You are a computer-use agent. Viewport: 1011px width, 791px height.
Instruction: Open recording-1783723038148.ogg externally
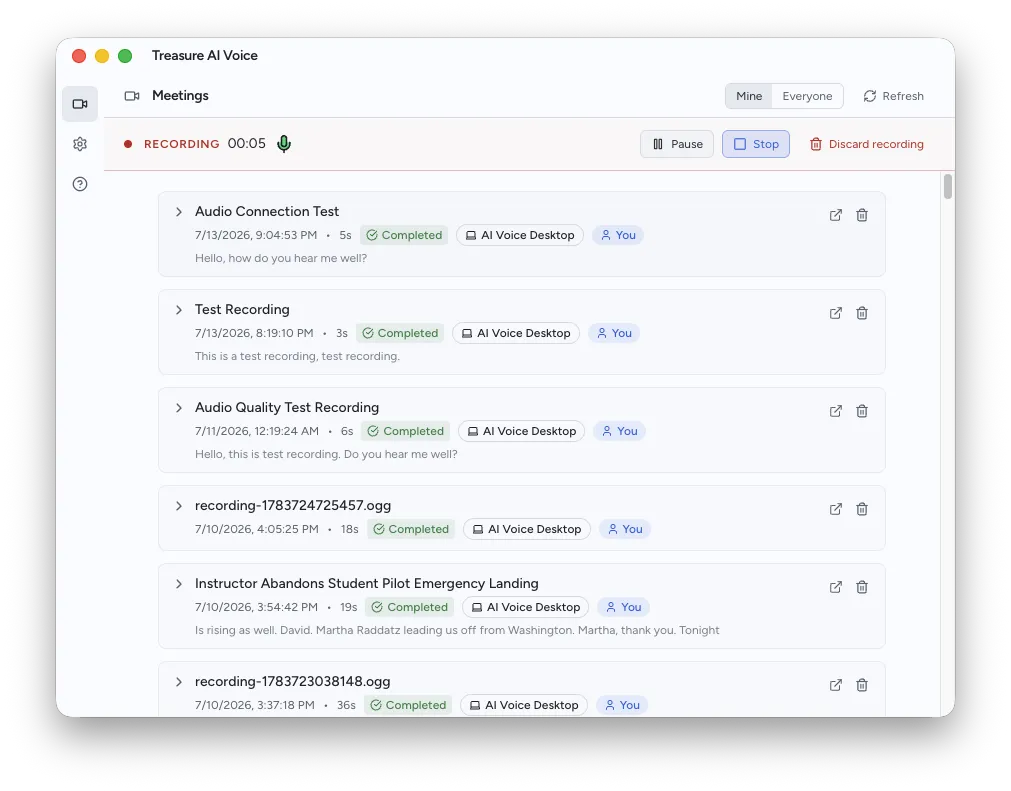click(836, 685)
